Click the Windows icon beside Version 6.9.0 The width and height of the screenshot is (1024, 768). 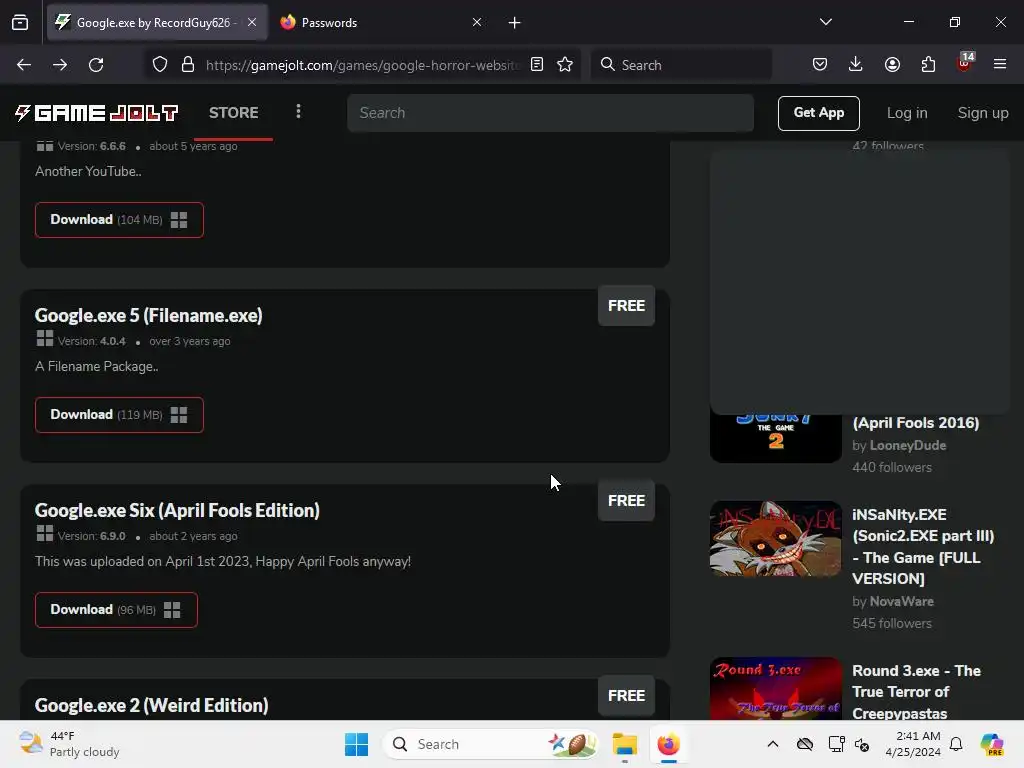pos(45,534)
